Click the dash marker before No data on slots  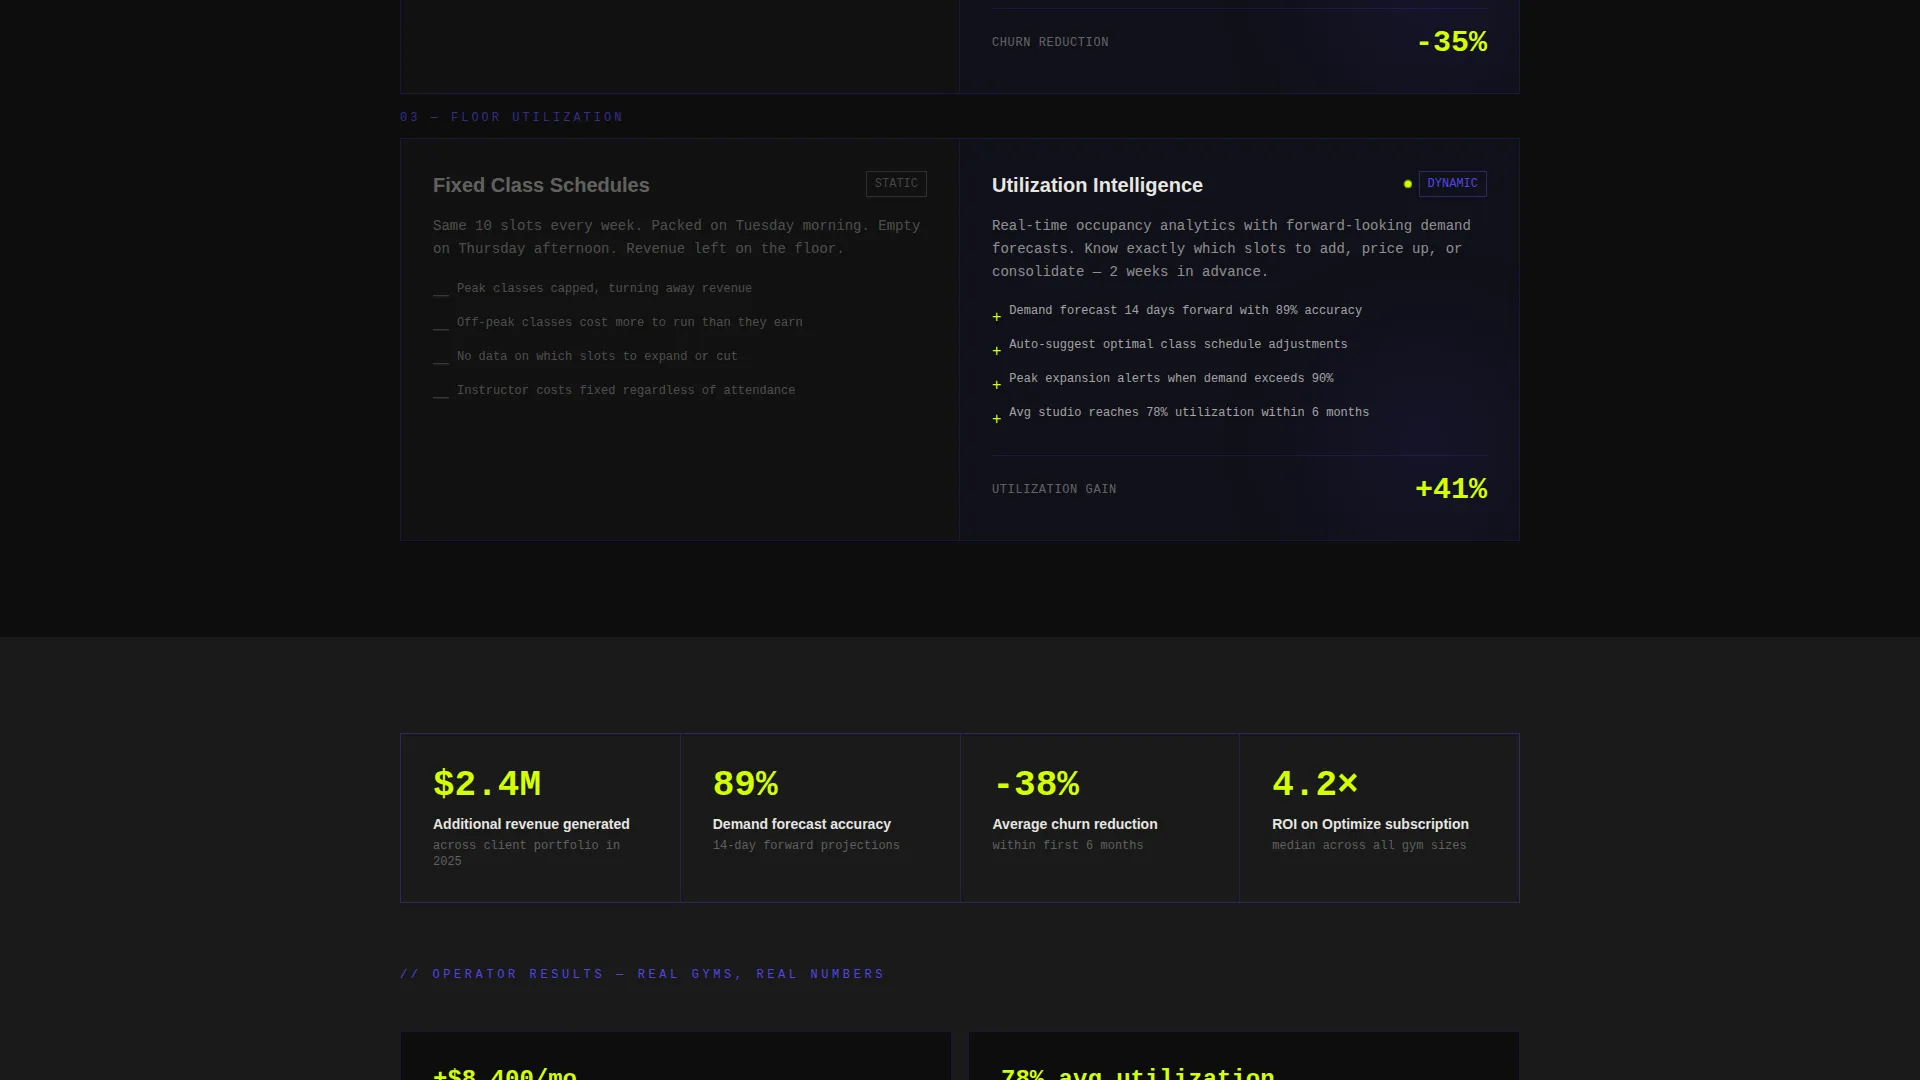(441, 362)
